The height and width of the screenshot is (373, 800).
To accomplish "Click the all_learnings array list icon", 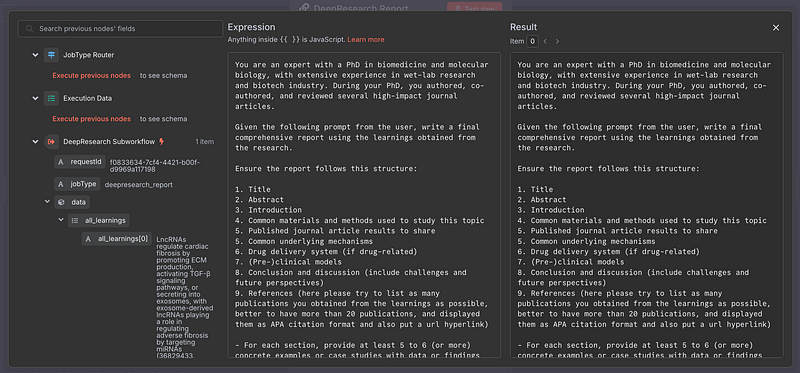I will click(75, 220).
